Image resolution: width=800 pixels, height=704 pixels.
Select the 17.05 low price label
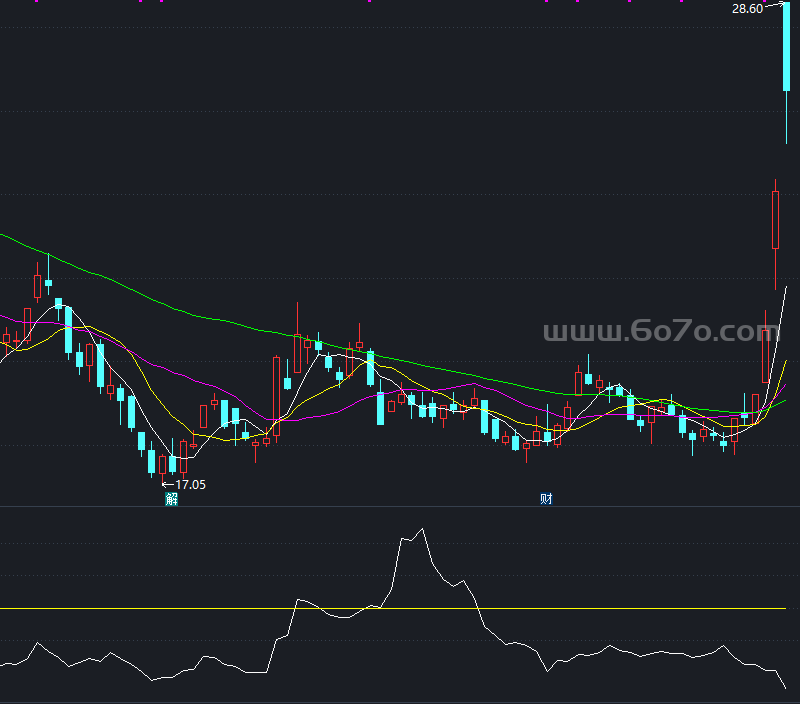point(190,485)
